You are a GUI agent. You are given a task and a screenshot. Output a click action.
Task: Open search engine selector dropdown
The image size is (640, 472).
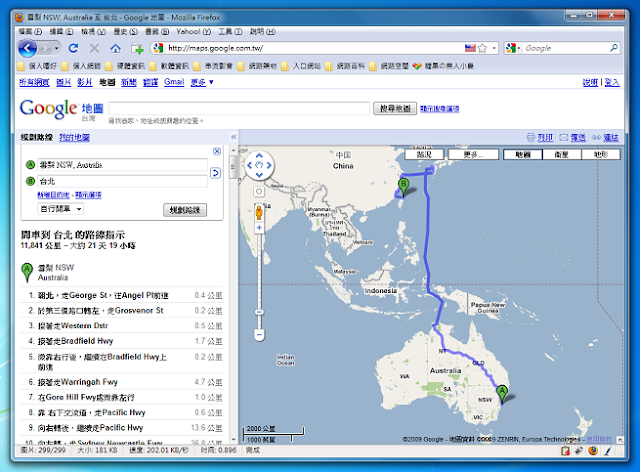click(x=513, y=48)
